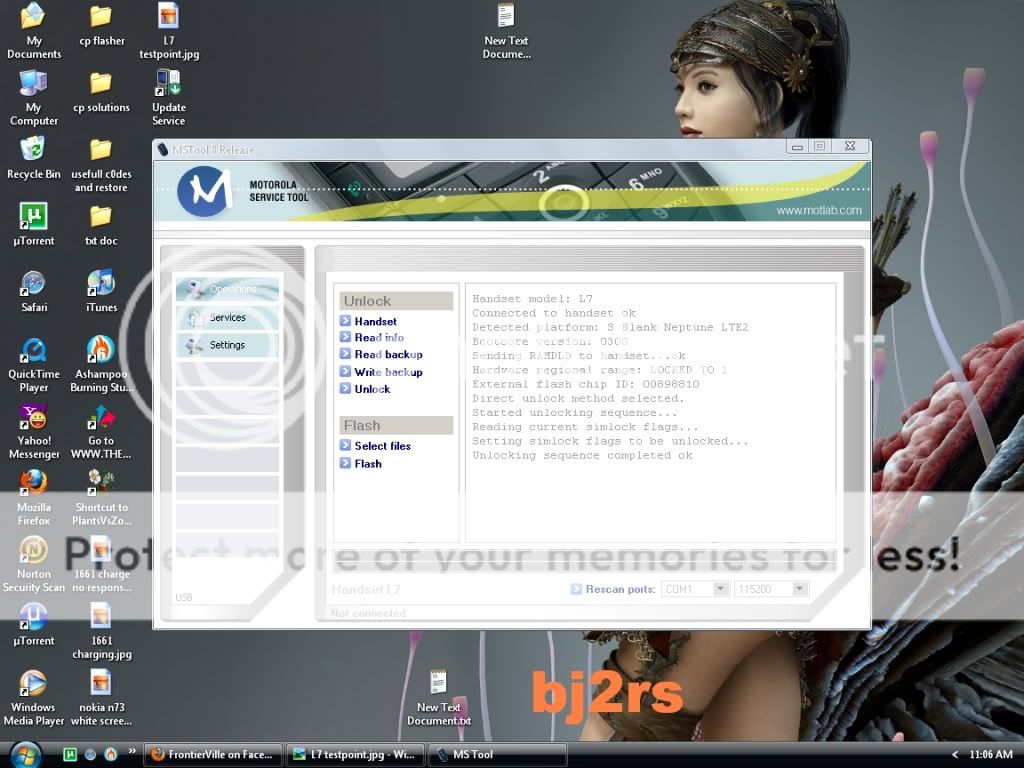Open the cp flasher folder
This screenshot has width=1024, height=768.
pyautogui.click(x=101, y=24)
